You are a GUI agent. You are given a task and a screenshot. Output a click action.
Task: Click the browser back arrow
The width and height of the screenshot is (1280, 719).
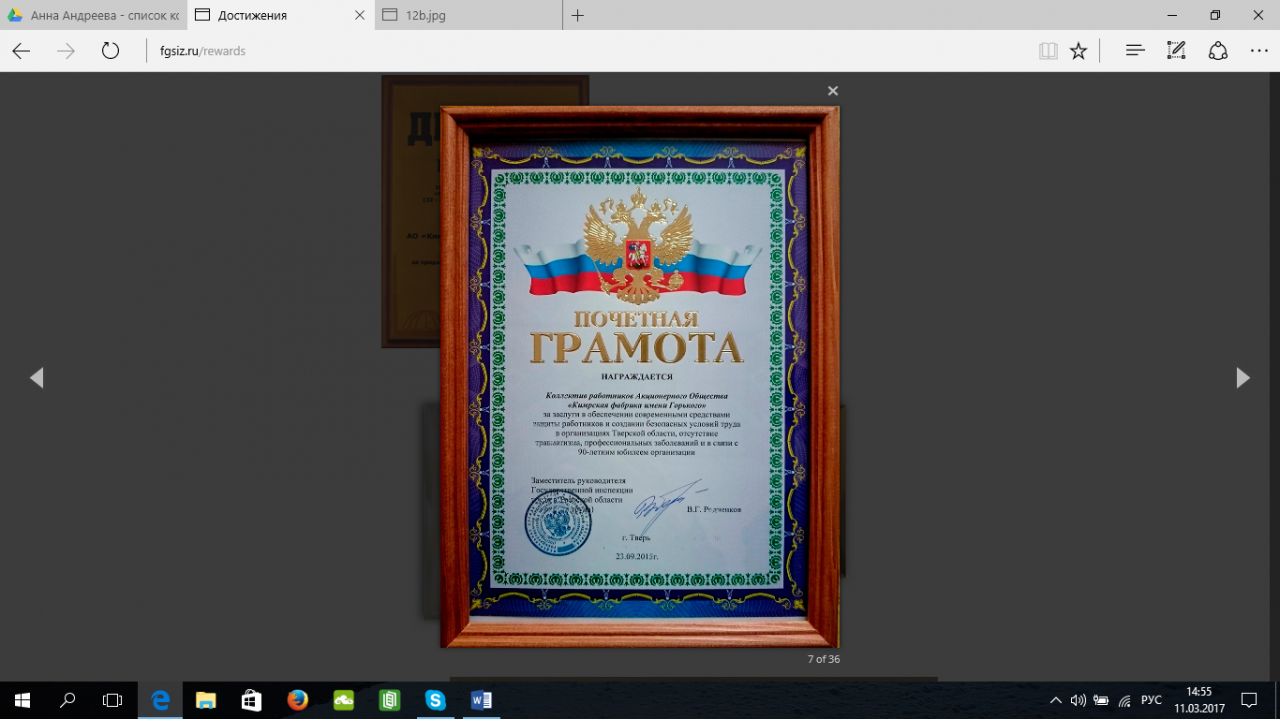21,51
